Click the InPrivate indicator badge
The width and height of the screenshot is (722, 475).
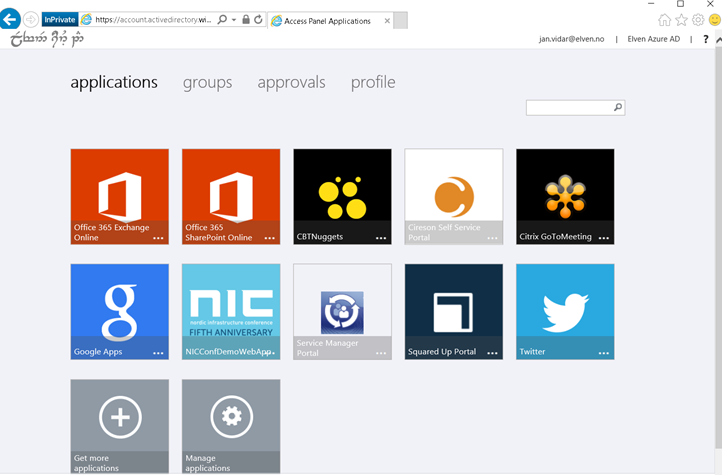point(60,19)
